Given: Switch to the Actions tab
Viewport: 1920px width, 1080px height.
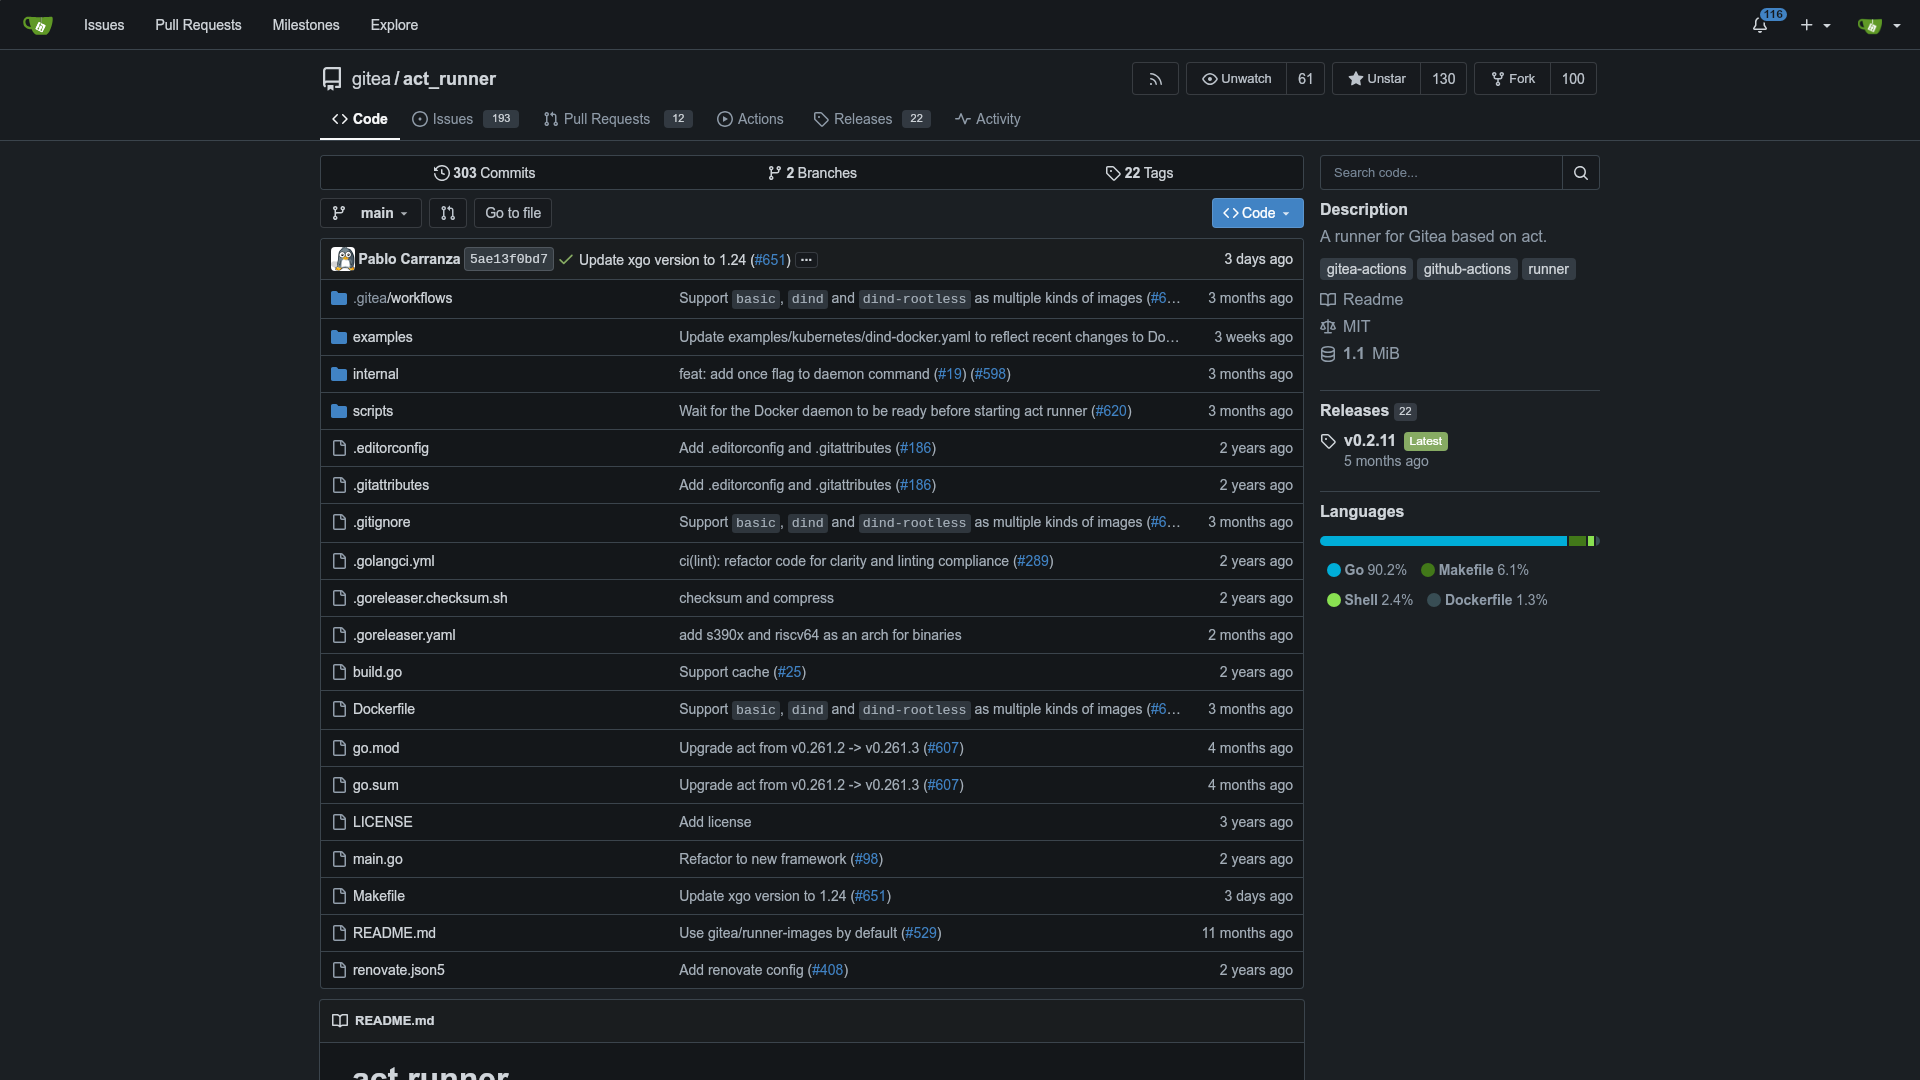Looking at the screenshot, I should click(750, 119).
